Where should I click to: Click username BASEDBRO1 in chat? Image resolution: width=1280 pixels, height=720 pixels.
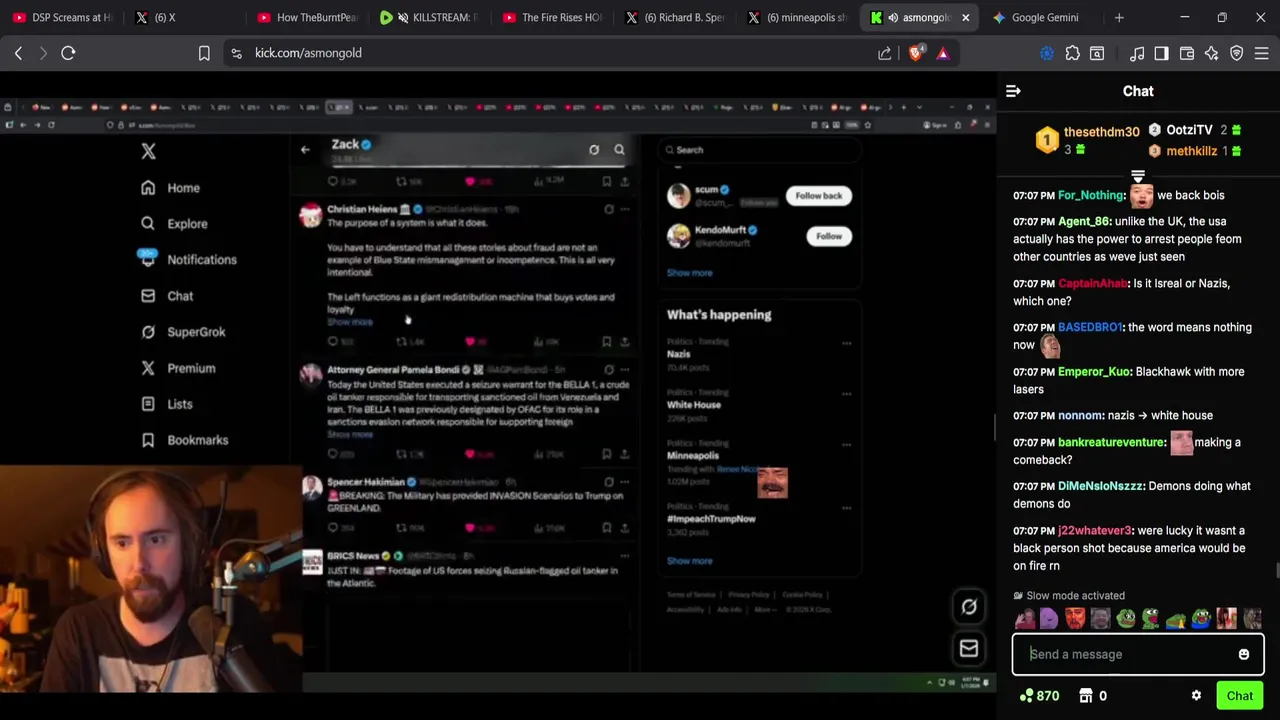tap(1090, 328)
